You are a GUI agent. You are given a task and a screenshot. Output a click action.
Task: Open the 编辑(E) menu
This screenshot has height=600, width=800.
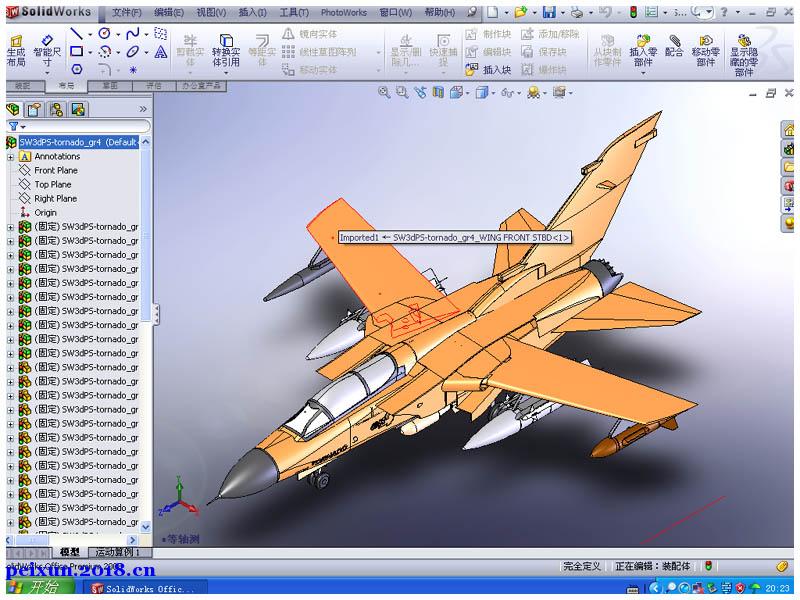(x=169, y=12)
